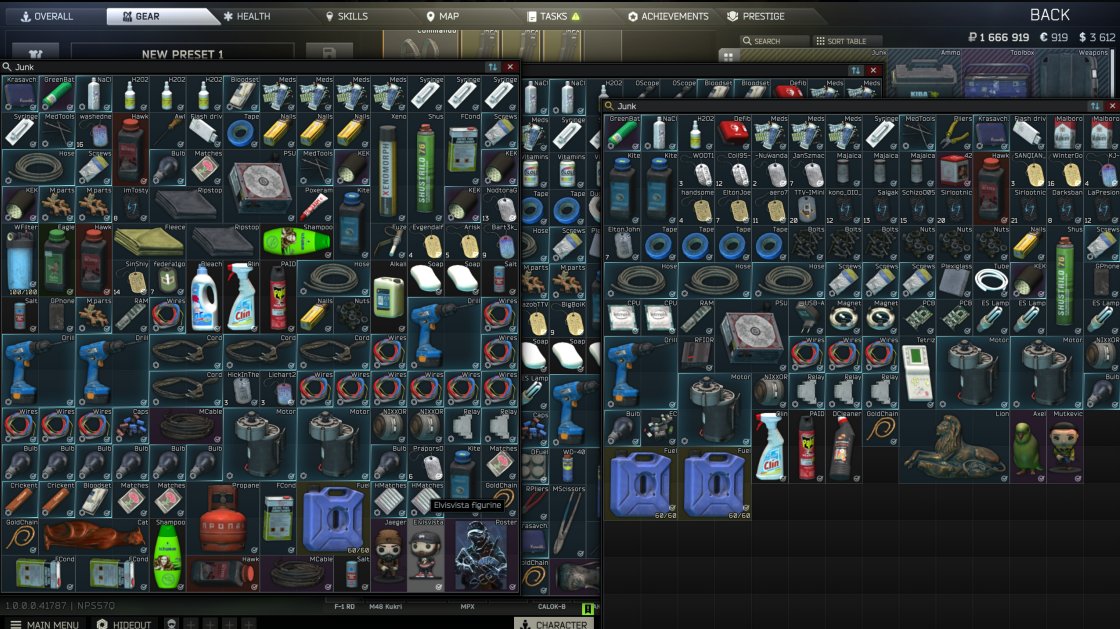Click the Caps capacitors item

click(x=131, y=425)
